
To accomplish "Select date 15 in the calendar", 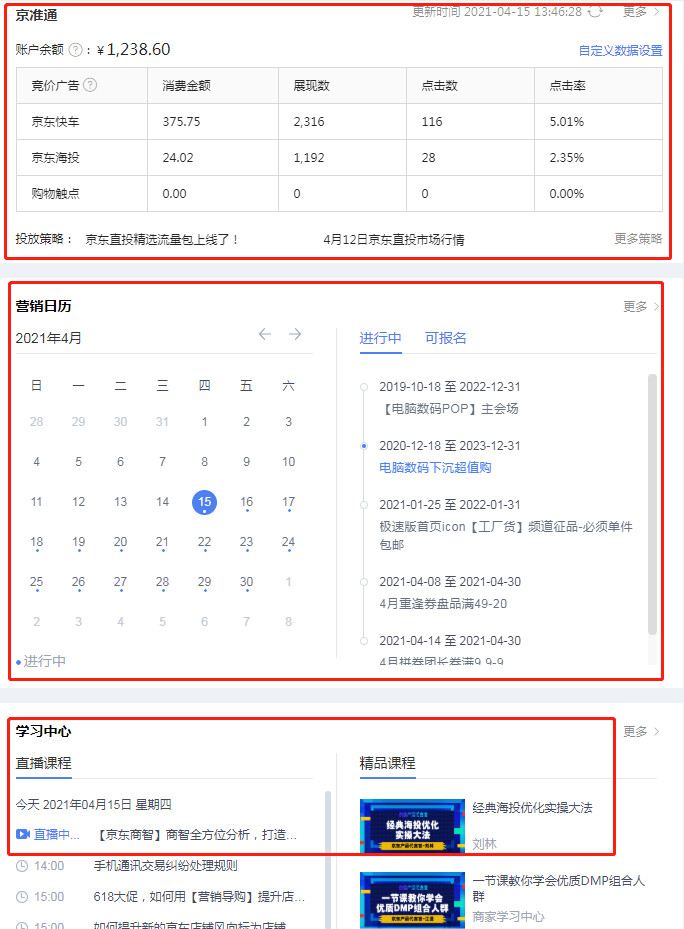I will point(204,502).
